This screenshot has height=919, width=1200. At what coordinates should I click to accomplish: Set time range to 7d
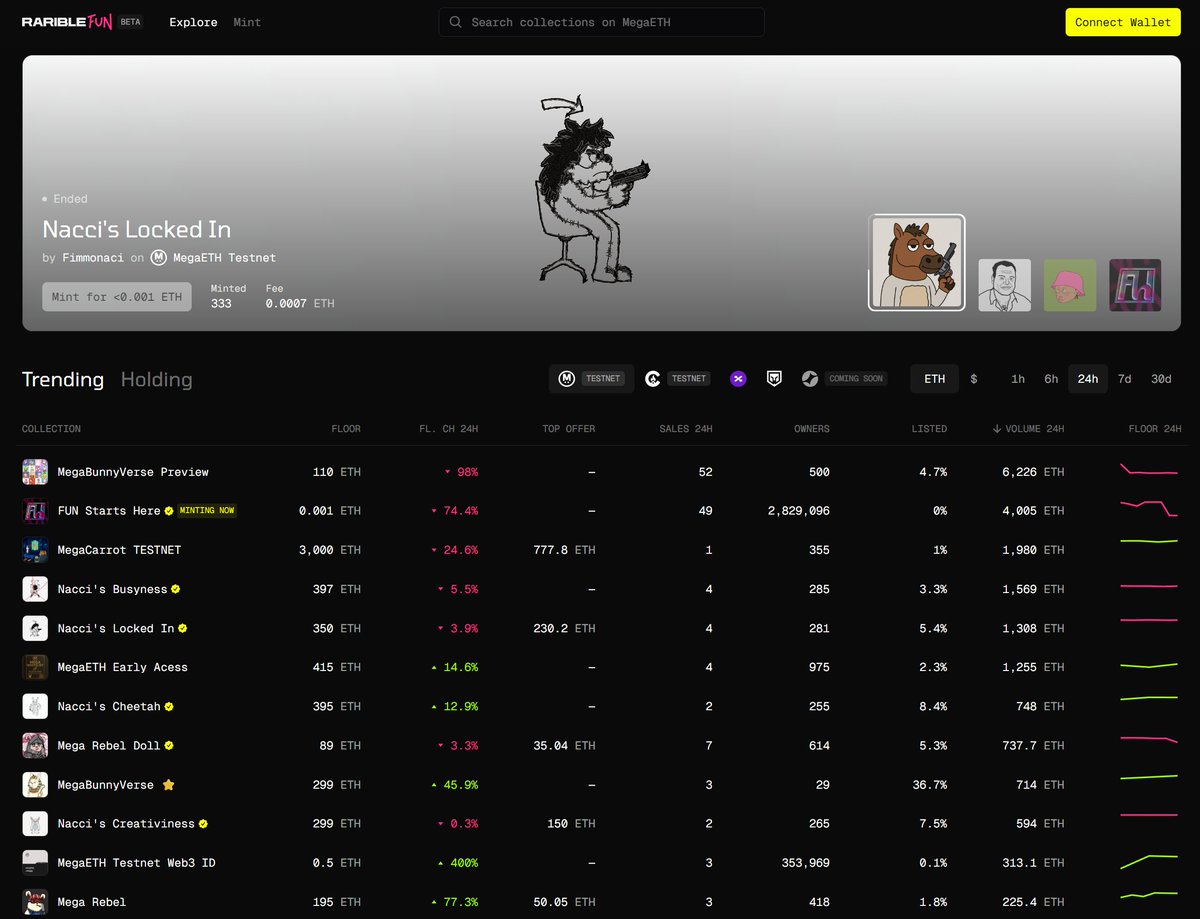click(1125, 379)
